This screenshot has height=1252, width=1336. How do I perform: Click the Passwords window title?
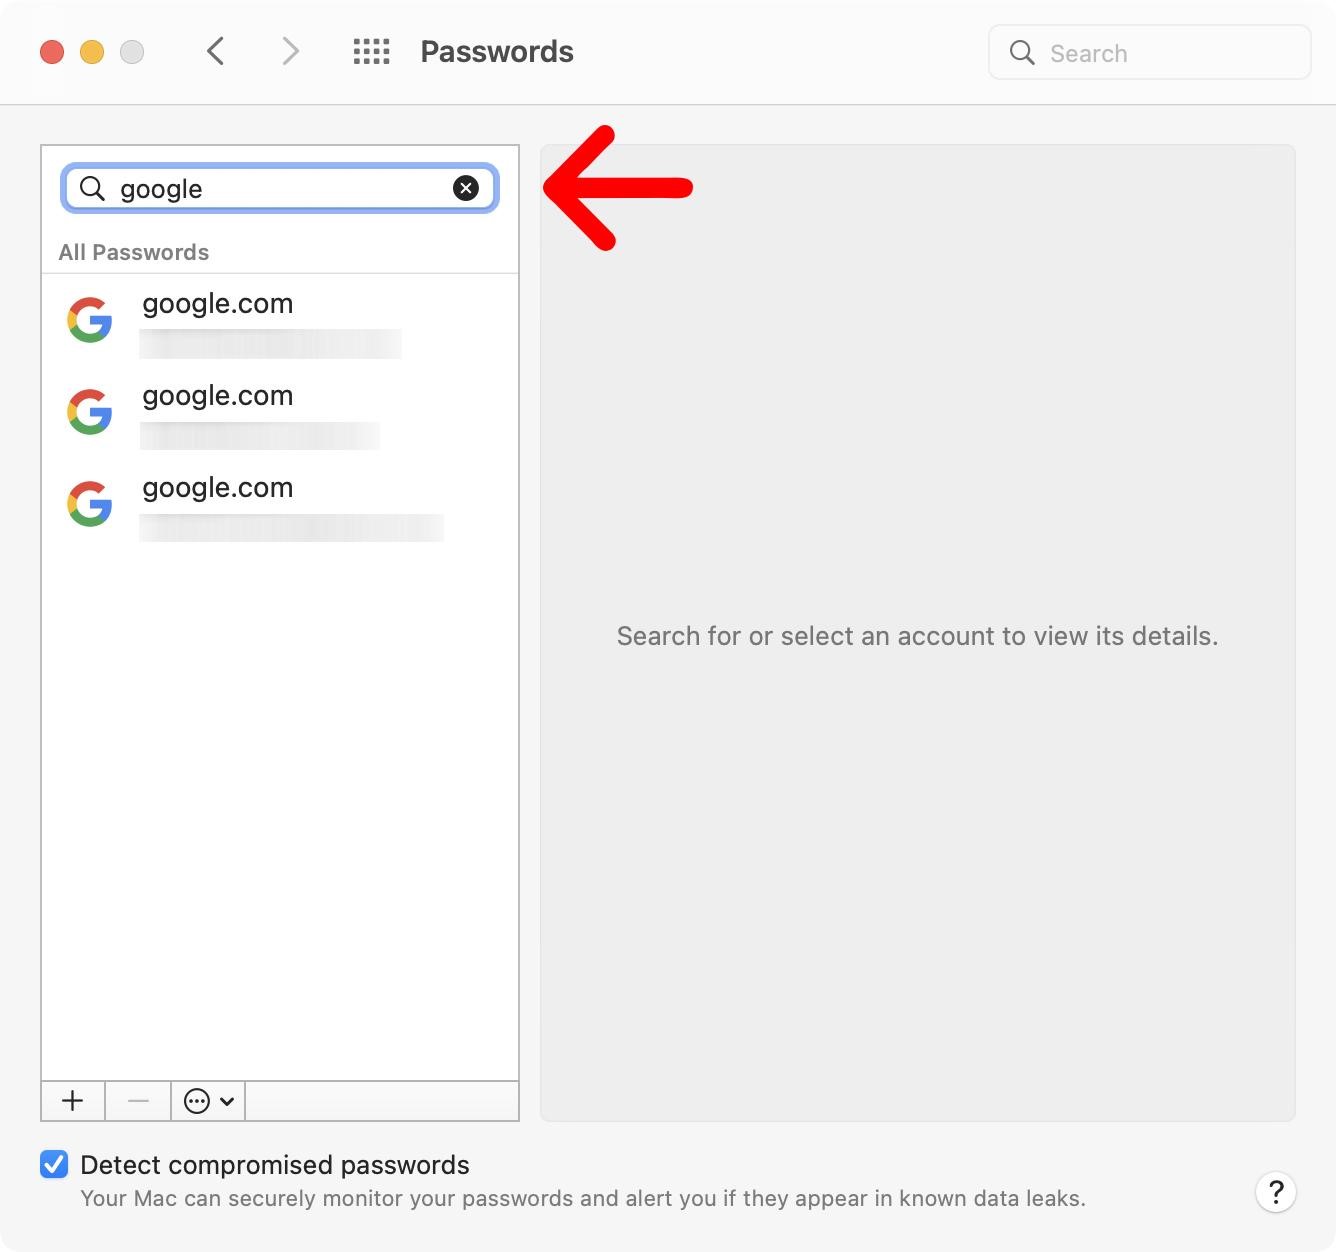point(496,51)
